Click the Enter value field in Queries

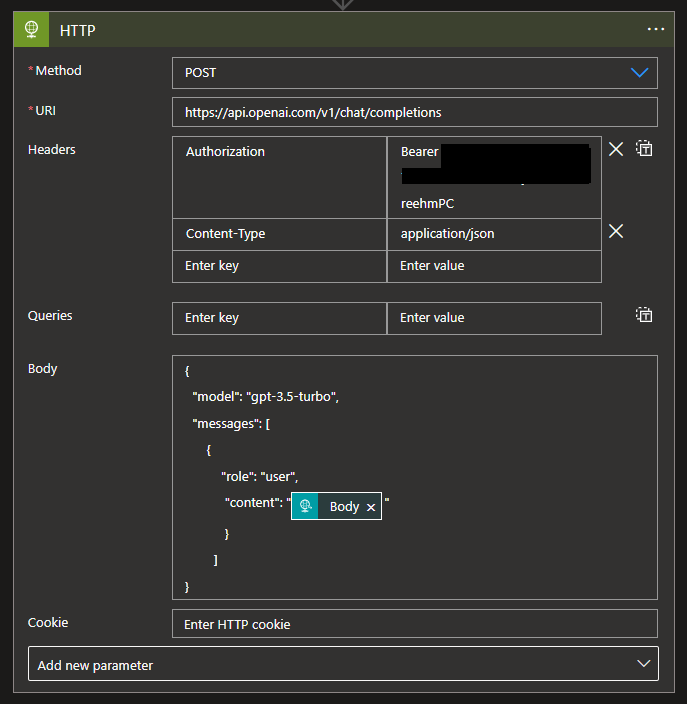pyautogui.click(x=494, y=318)
